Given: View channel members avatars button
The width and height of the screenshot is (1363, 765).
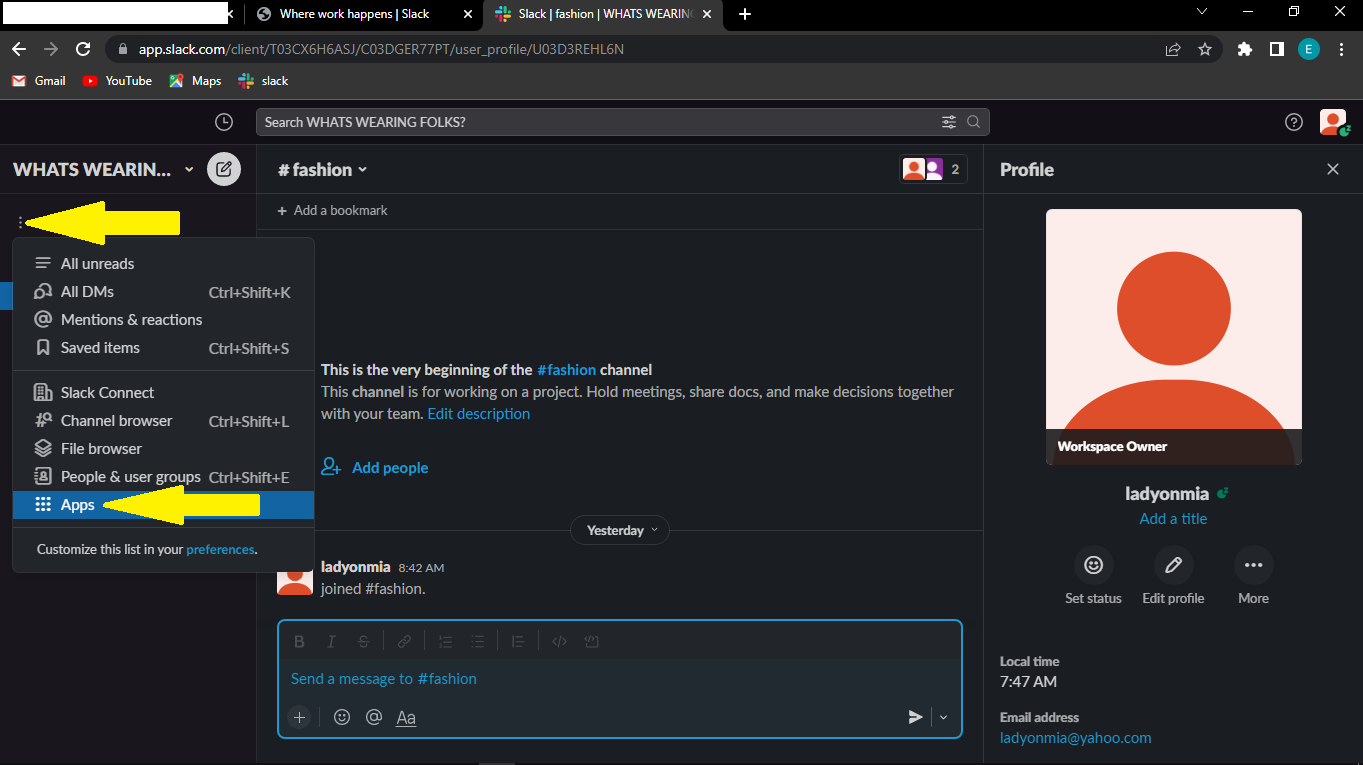Looking at the screenshot, I should pyautogui.click(x=934, y=169).
